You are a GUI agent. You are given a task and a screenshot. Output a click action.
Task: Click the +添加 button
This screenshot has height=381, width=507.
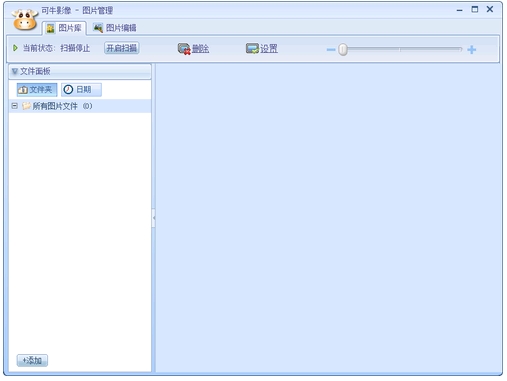32,360
